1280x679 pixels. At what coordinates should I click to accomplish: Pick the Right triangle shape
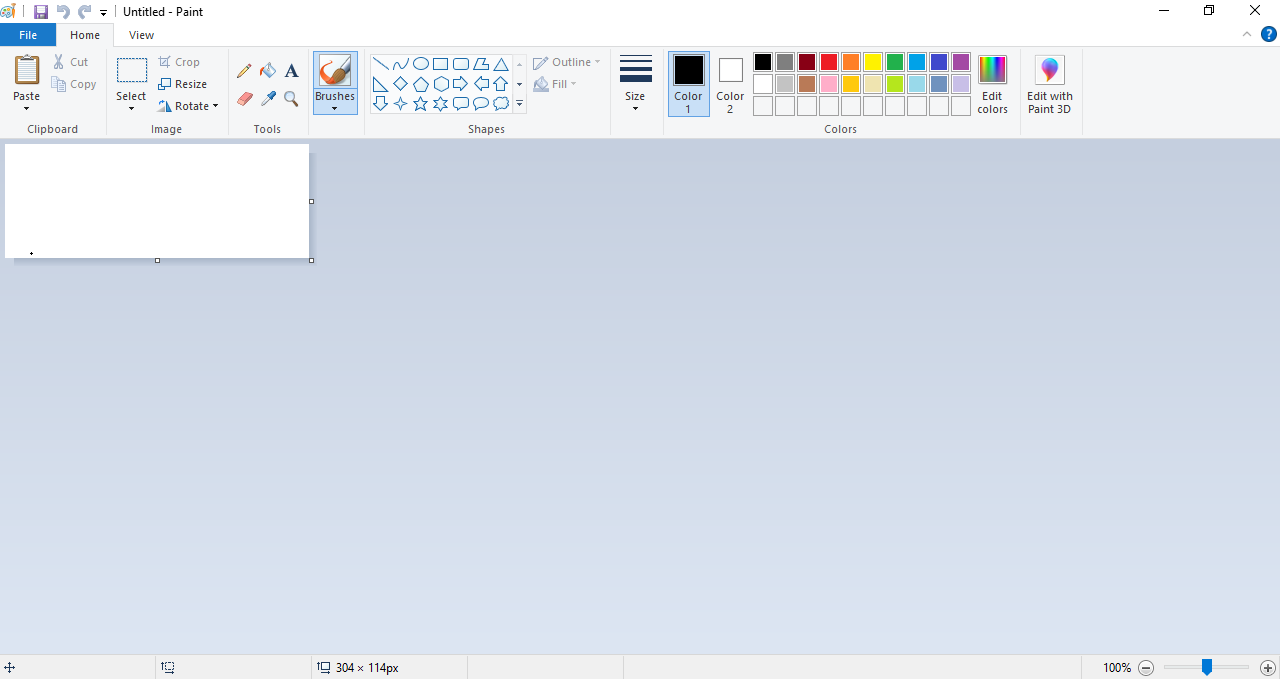[x=380, y=84]
